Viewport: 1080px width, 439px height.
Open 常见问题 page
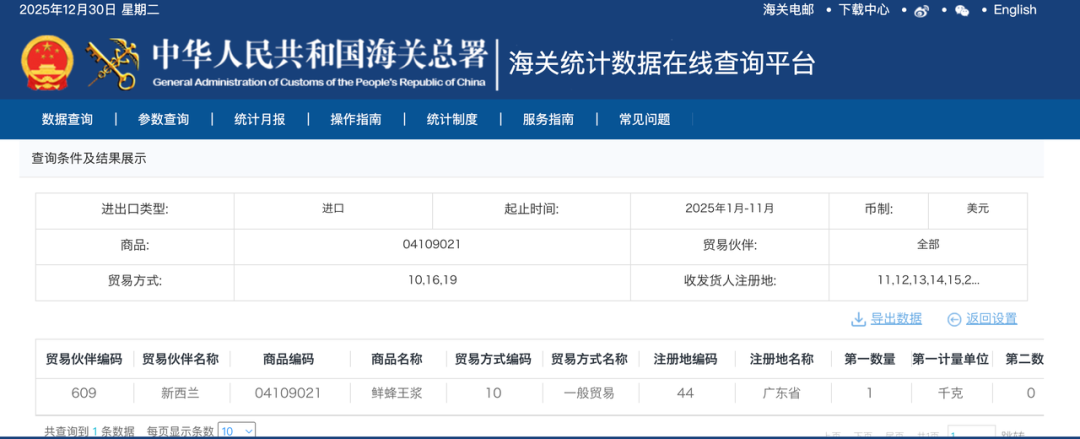pyautogui.click(x=645, y=119)
